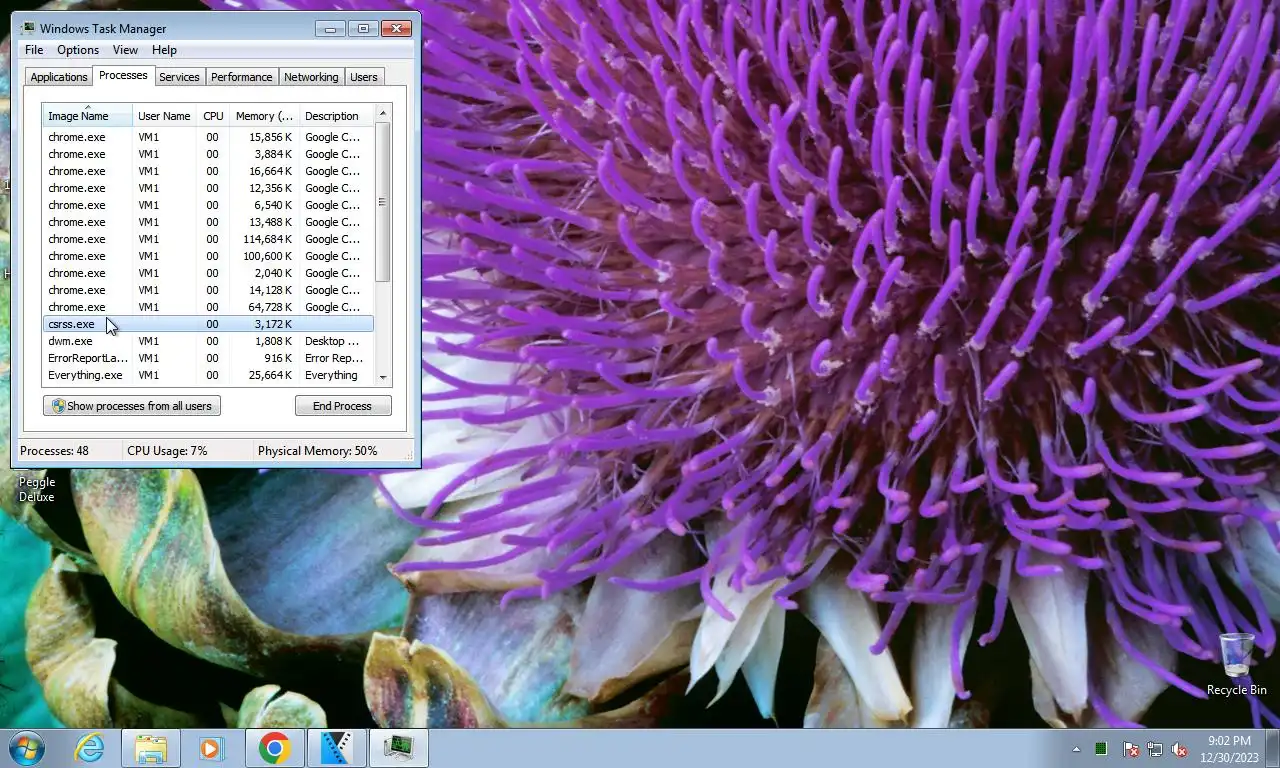Image resolution: width=1280 pixels, height=768 pixels.
Task: Select chrome.exe row using 64,728 K
Action: [208, 307]
